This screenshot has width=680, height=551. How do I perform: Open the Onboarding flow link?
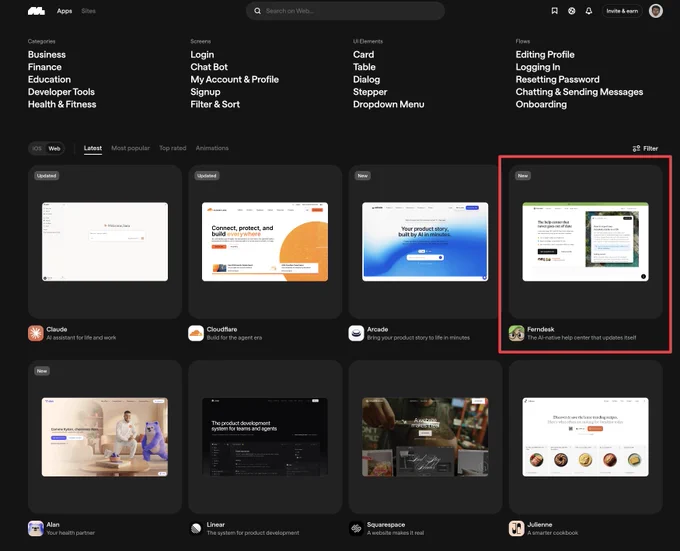[541, 104]
